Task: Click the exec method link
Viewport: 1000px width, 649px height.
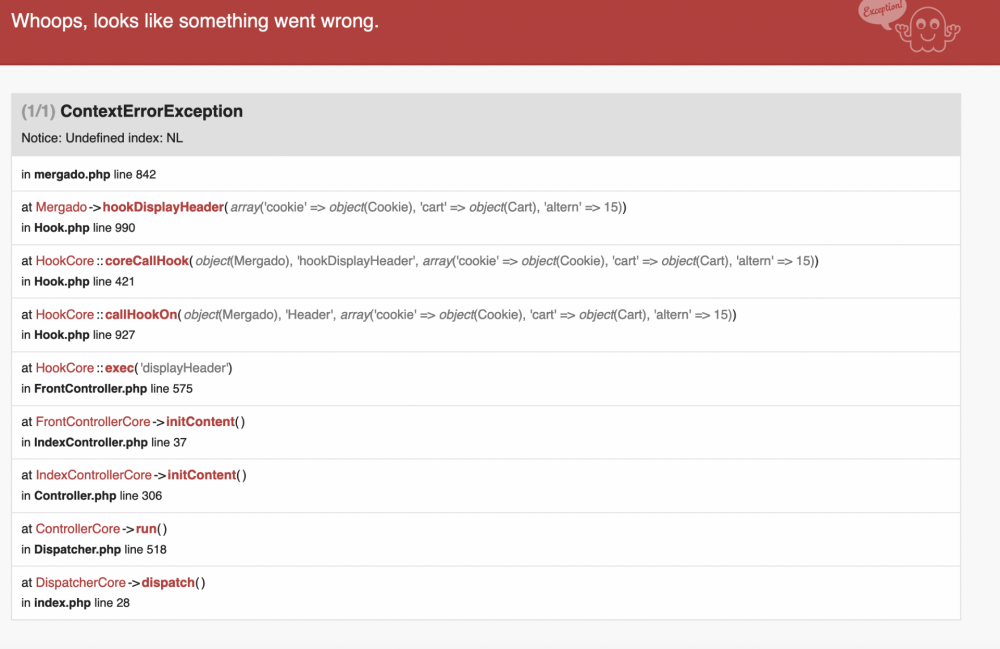Action: [120, 368]
